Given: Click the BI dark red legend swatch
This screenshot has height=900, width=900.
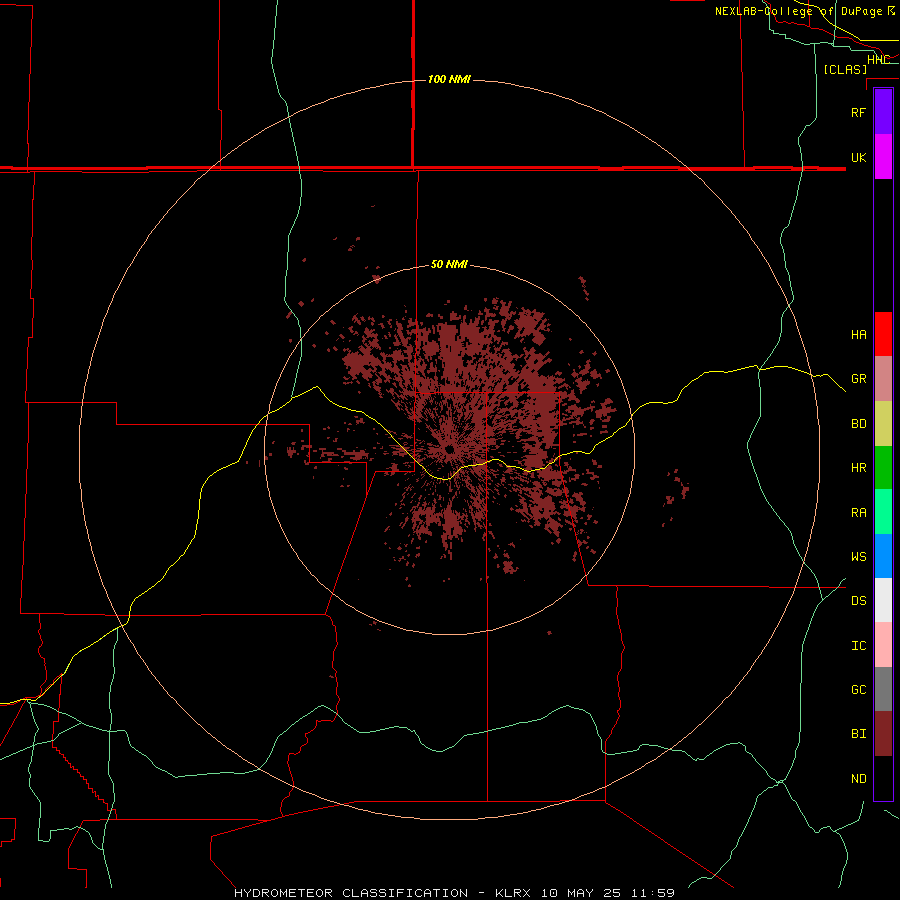Looking at the screenshot, I should pos(883,734).
